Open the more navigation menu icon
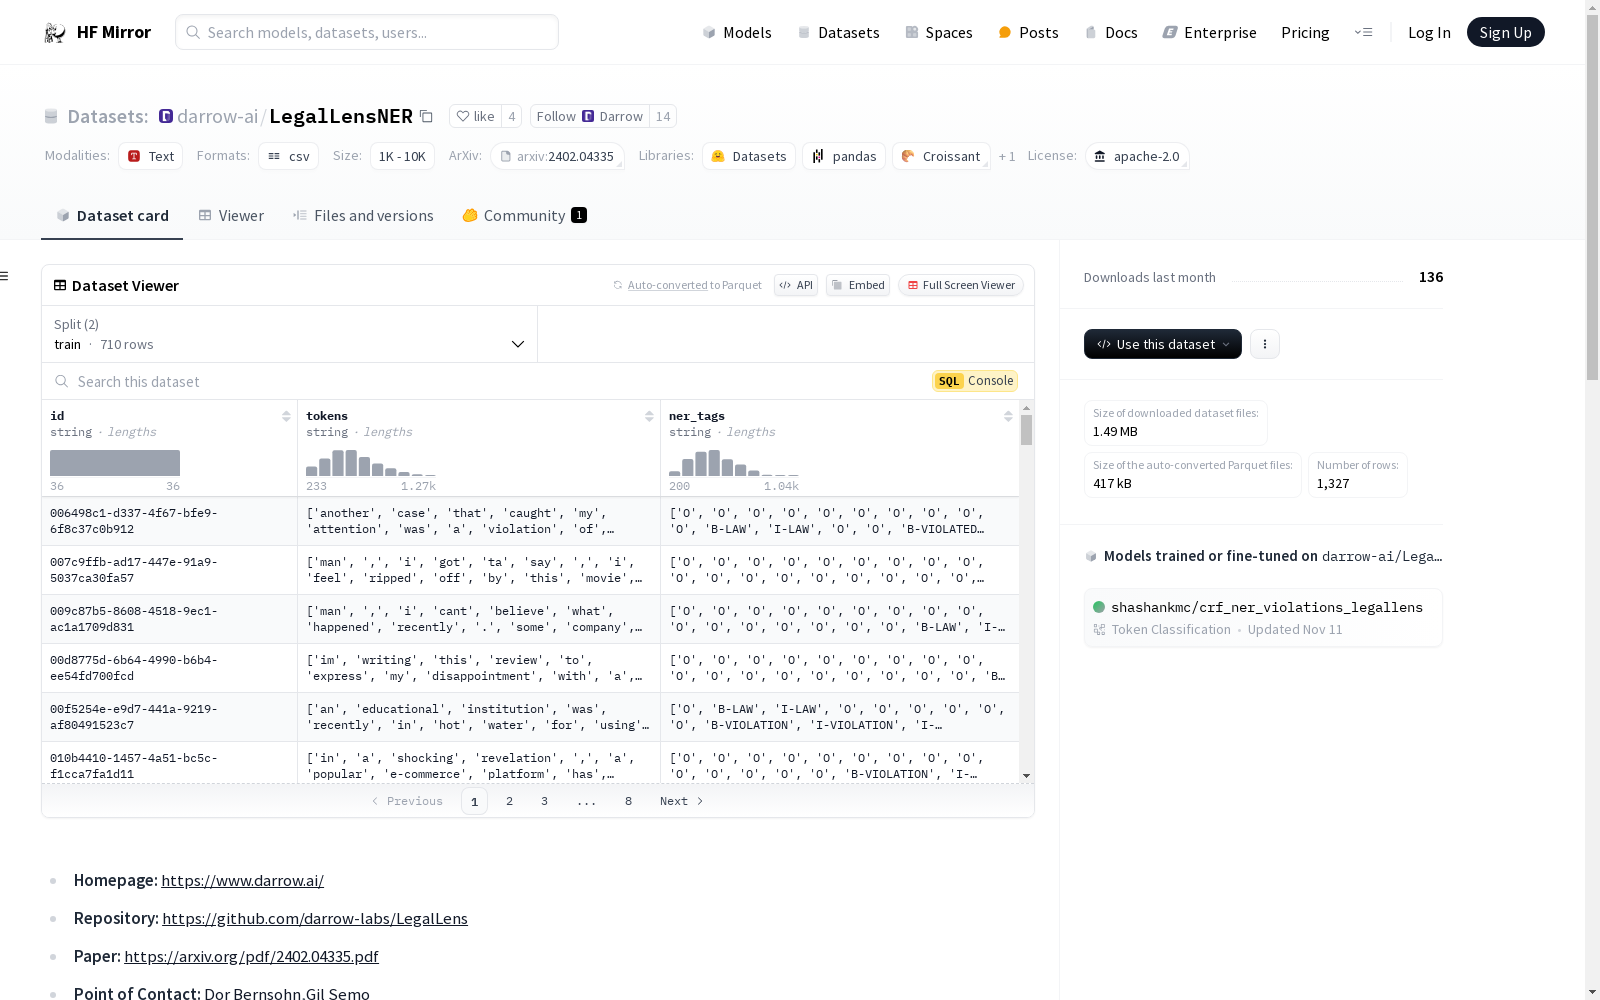The height and width of the screenshot is (1000, 1600). point(1363,32)
